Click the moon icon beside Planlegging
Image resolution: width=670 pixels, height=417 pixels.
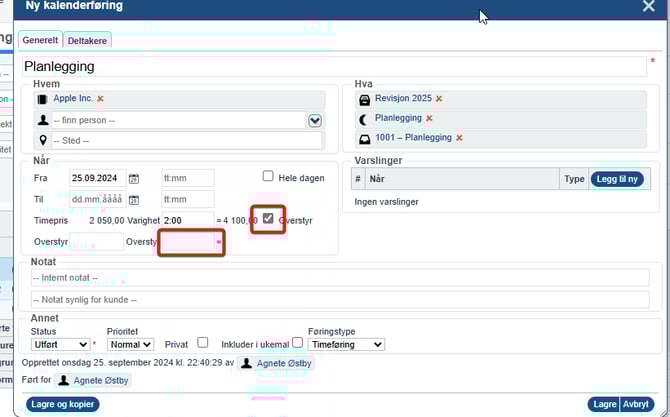pyautogui.click(x=365, y=118)
